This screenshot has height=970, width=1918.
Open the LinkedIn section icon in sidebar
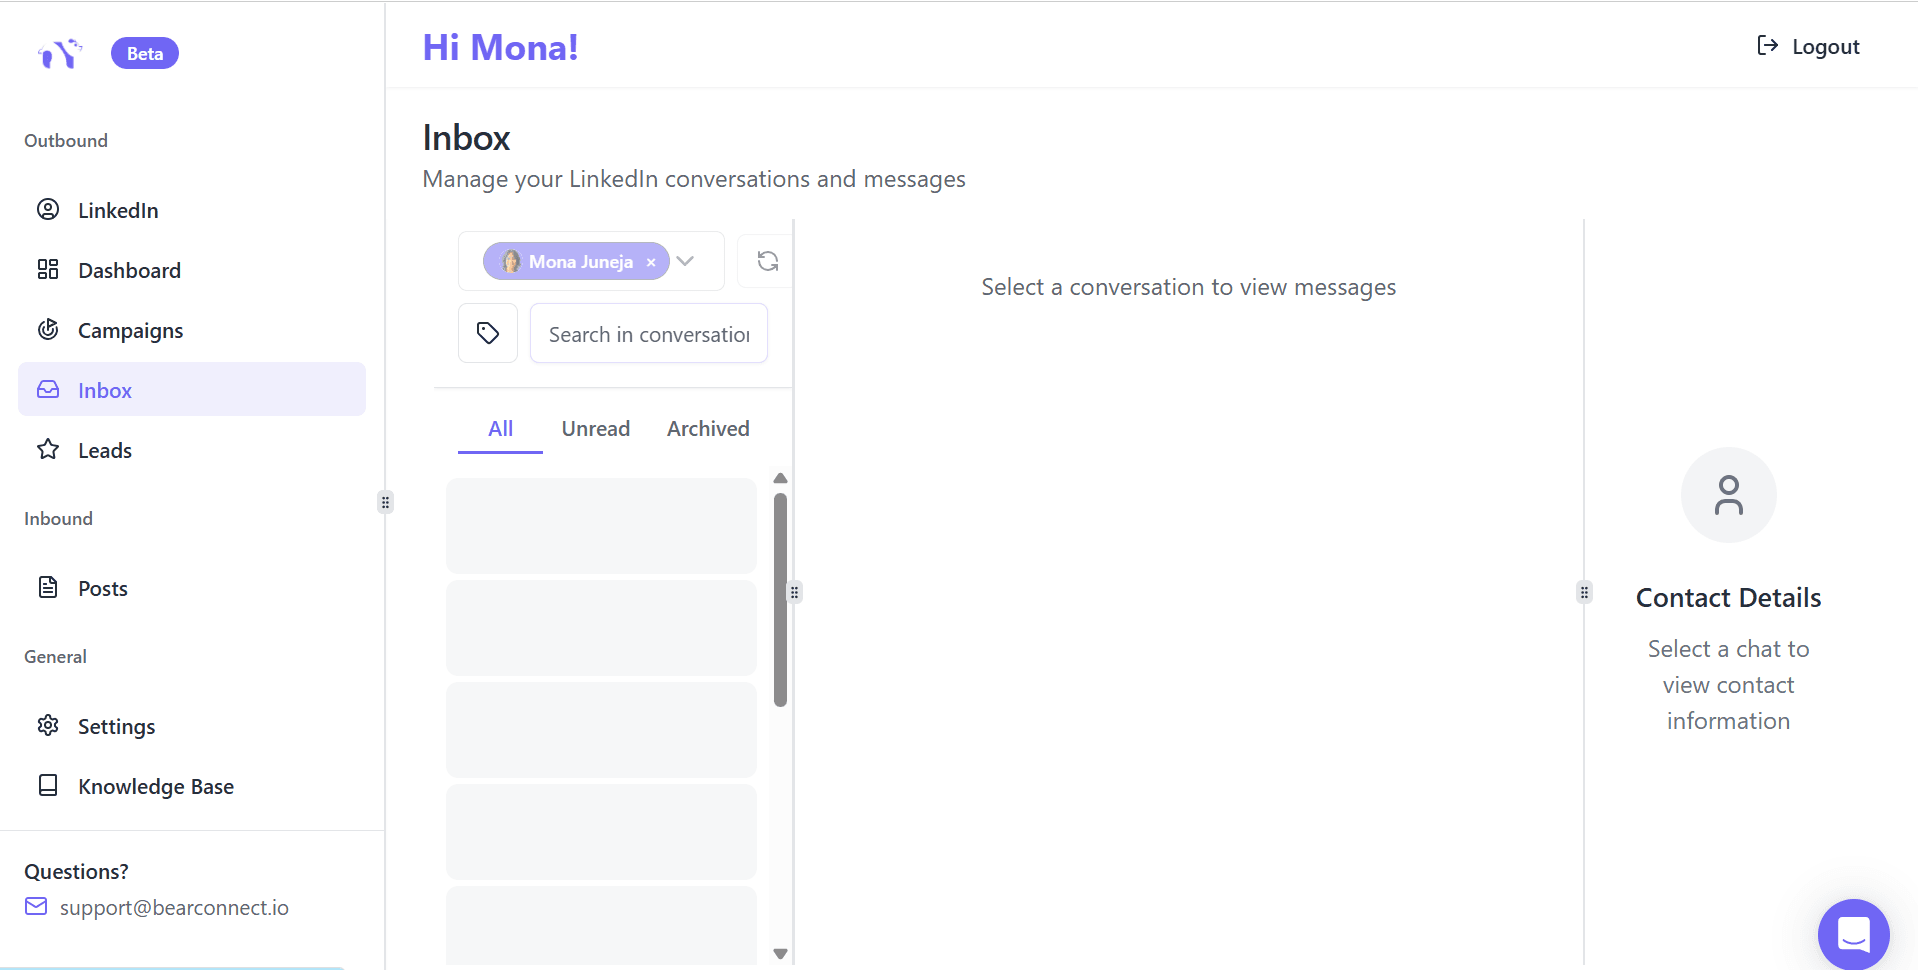(x=47, y=209)
